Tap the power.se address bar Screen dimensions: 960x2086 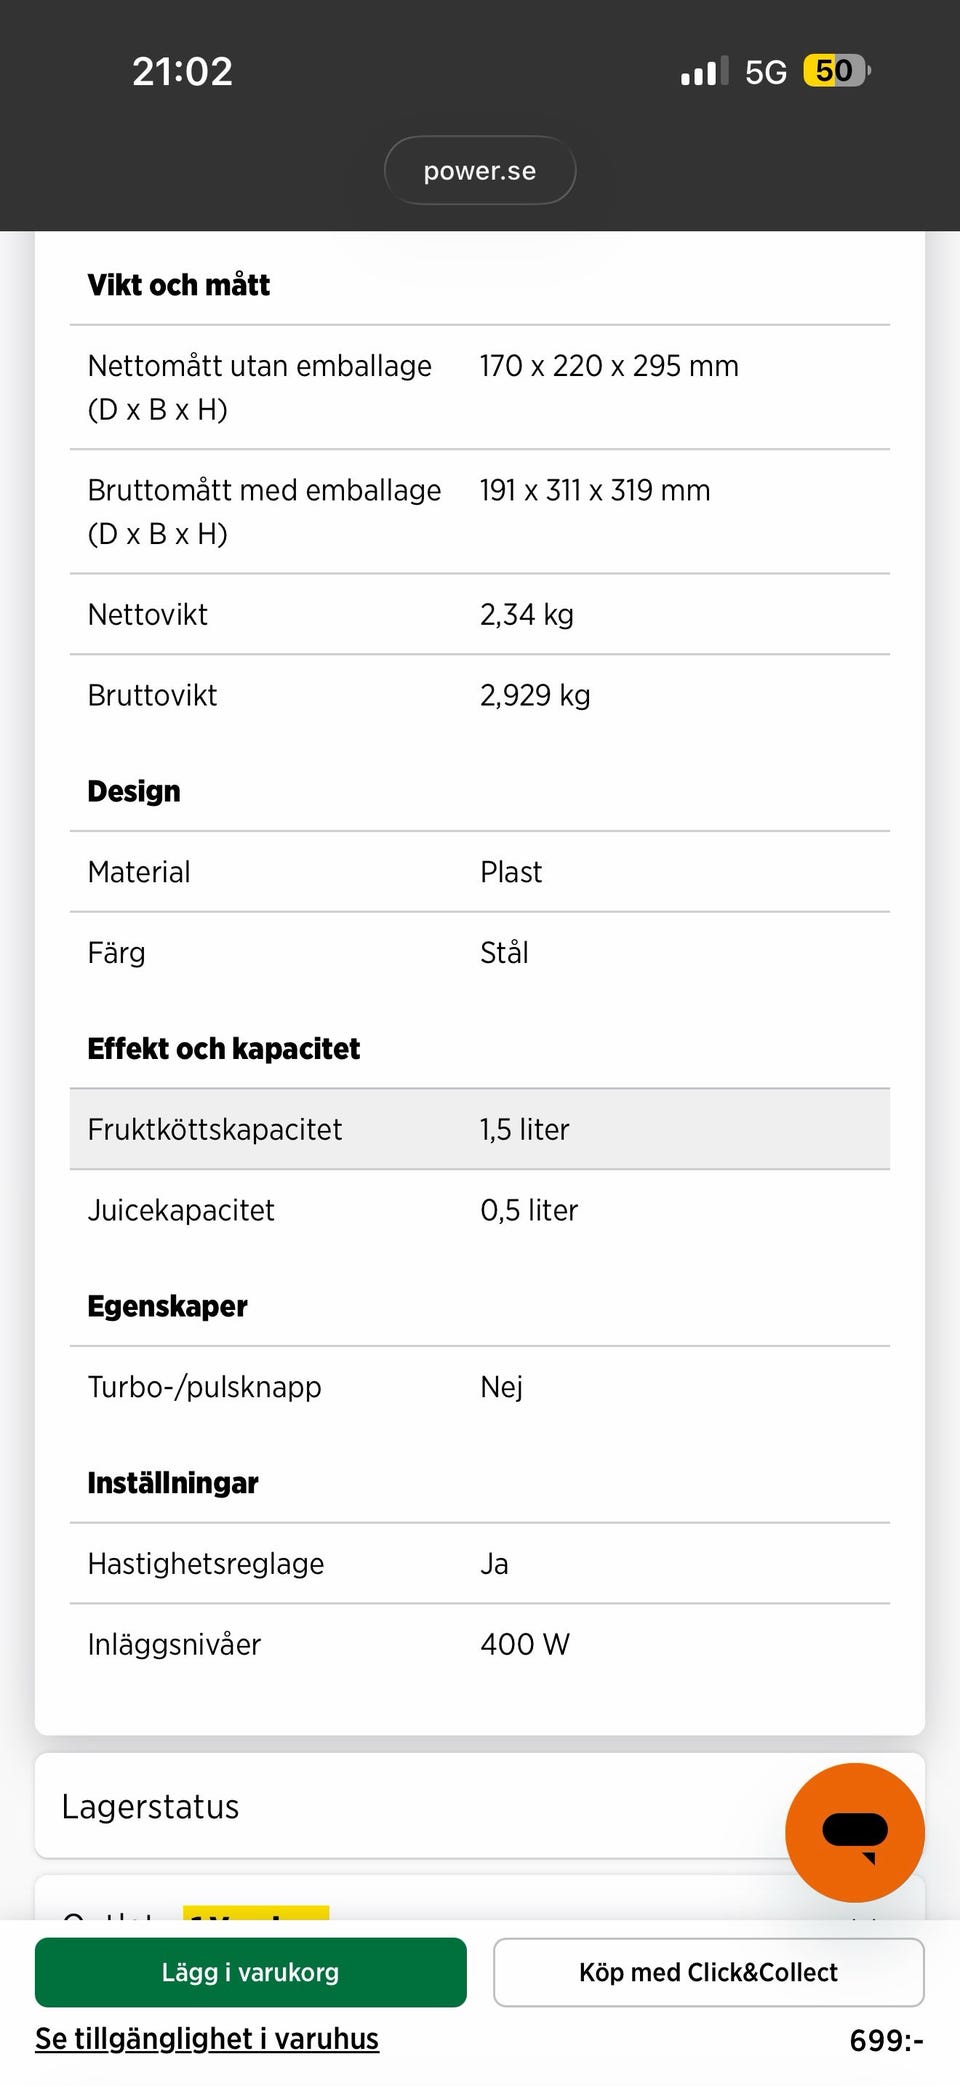(480, 170)
